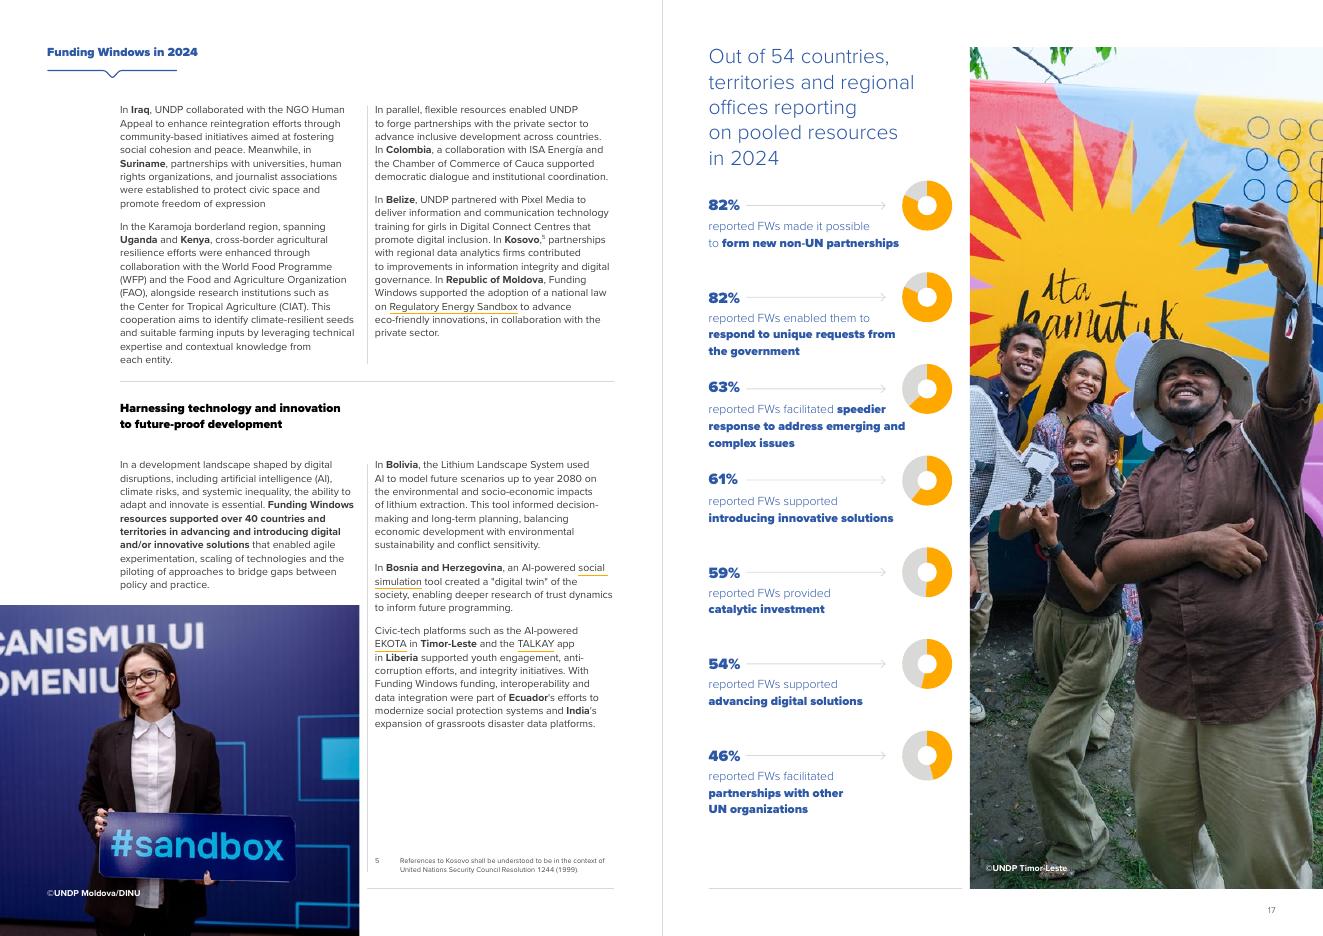
Task: Click the bold word 'Ecuador'
Action: (528, 698)
